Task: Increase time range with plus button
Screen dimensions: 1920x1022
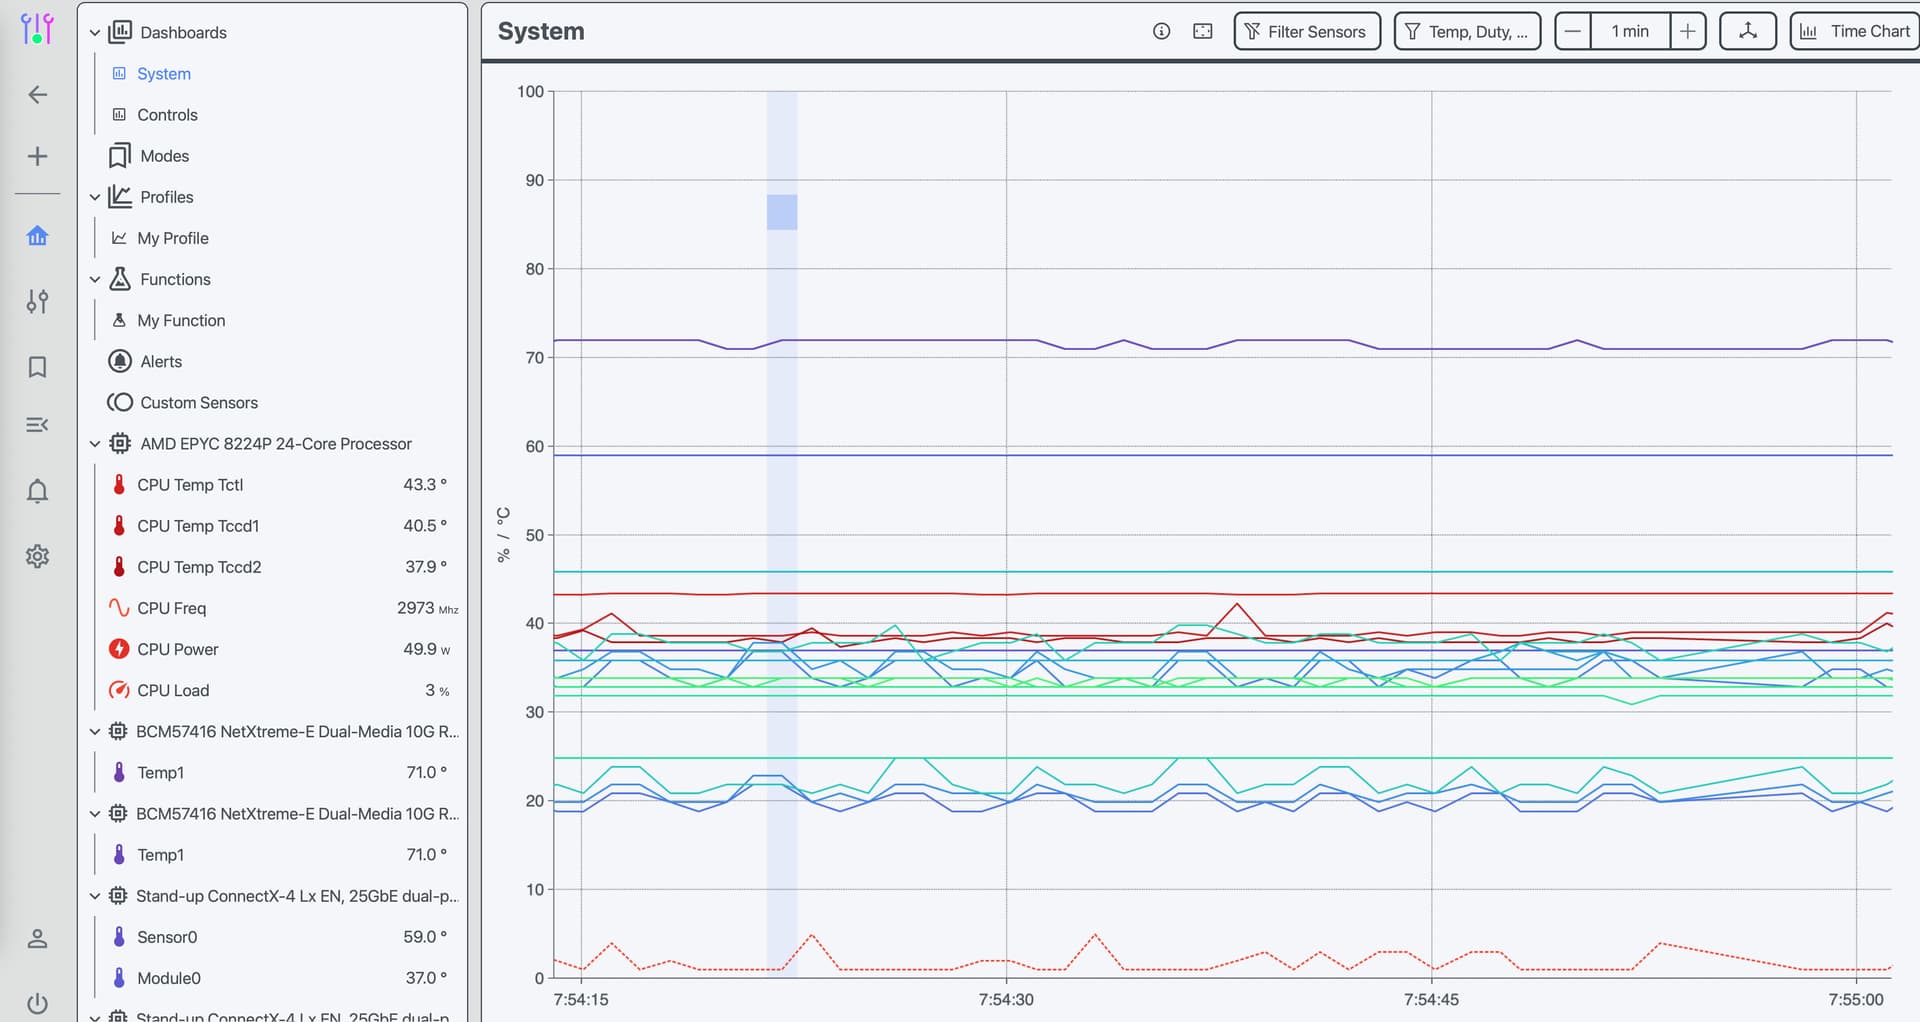Action: (1687, 31)
